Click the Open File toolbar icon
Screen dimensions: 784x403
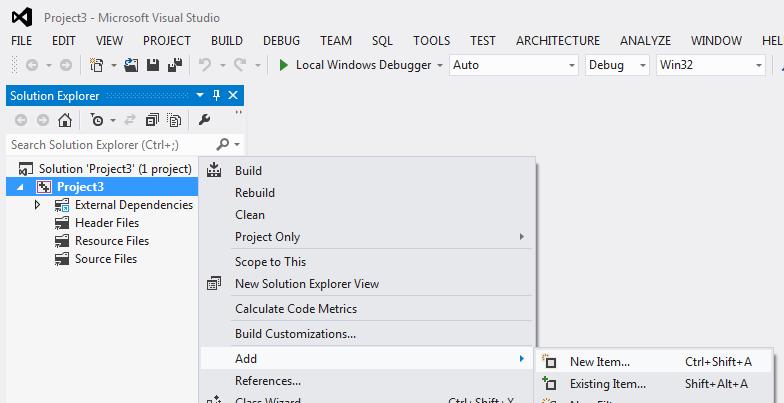pyautogui.click(x=131, y=65)
